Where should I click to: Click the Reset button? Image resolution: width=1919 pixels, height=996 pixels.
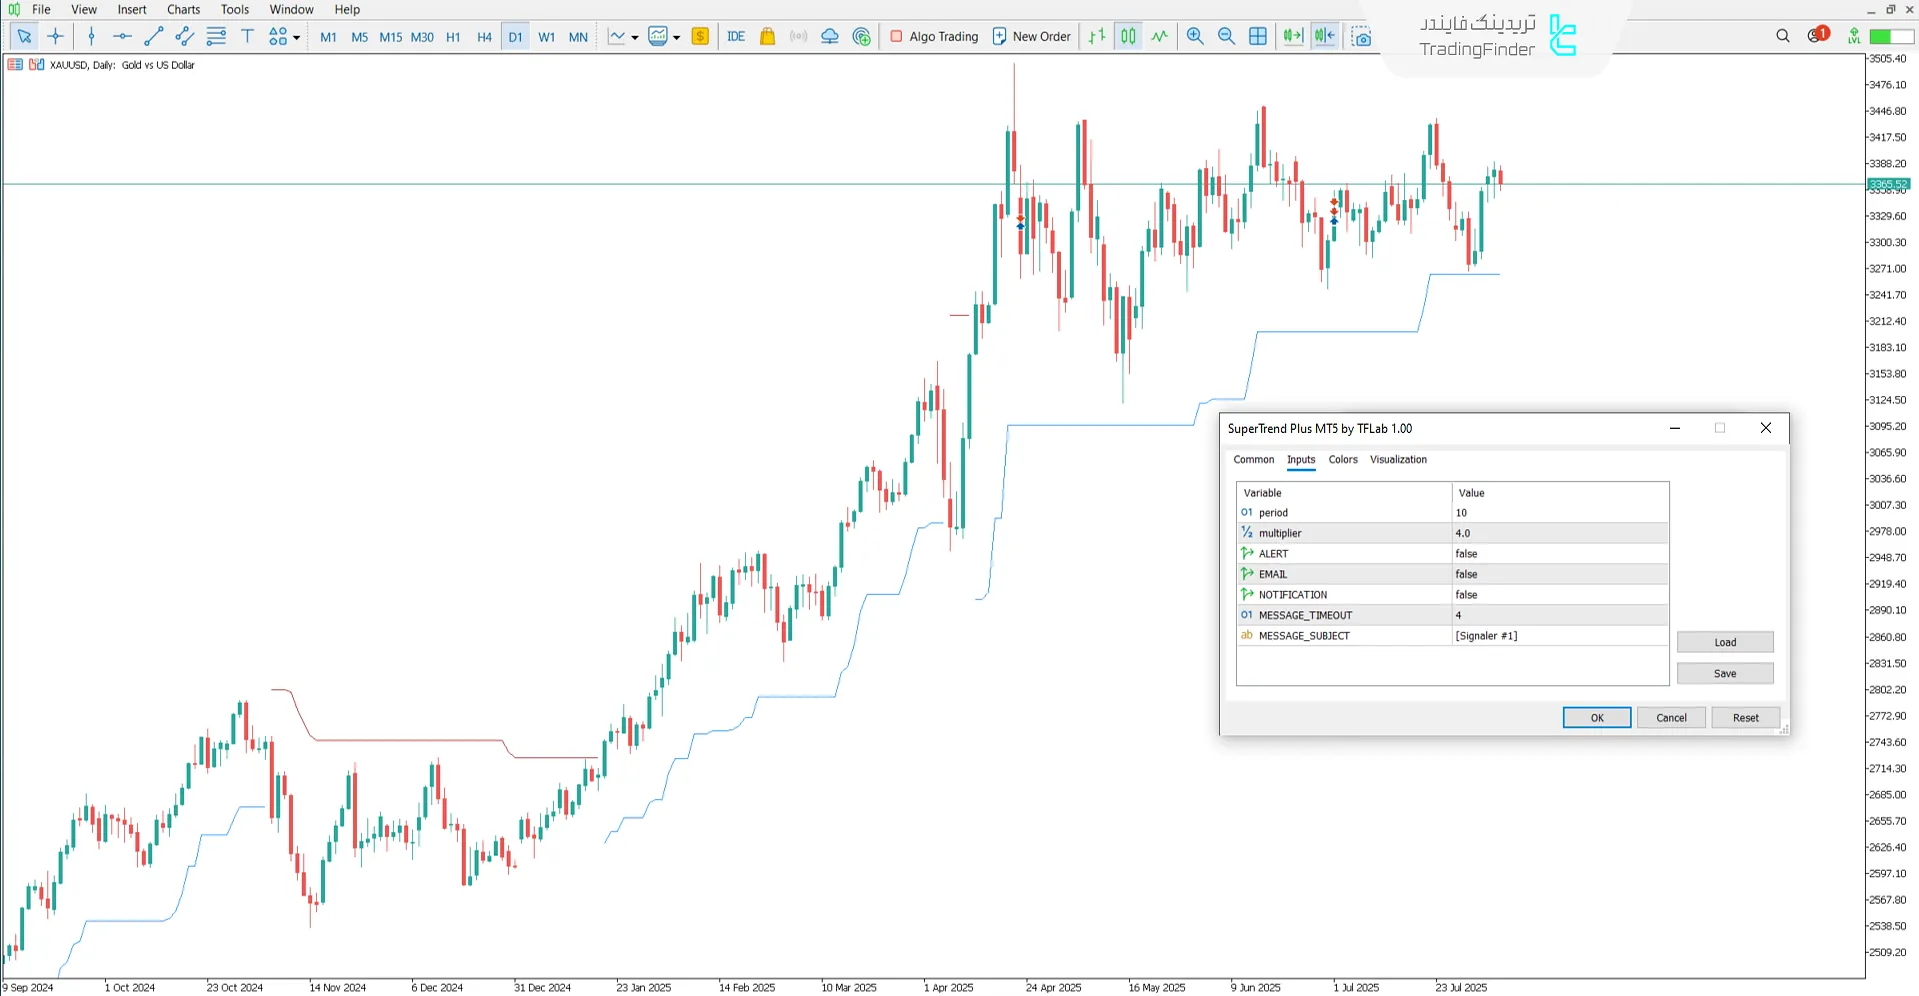click(1745, 718)
